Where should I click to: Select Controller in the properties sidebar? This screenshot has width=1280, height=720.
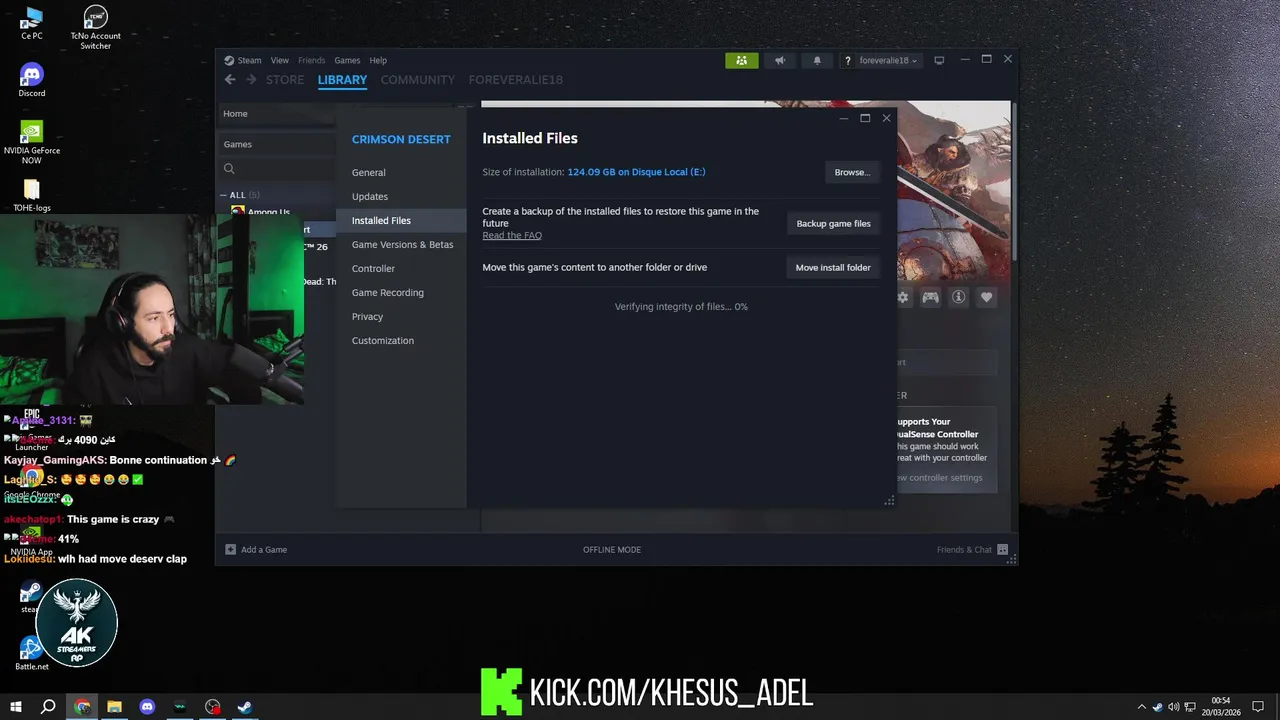[401, 268]
